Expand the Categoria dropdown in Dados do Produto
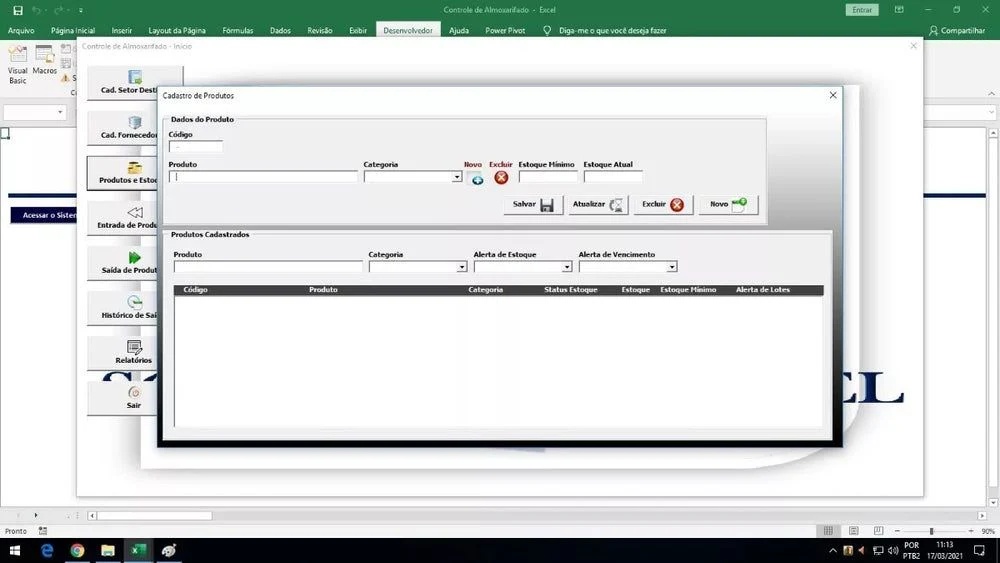1000x563 pixels. pos(457,177)
